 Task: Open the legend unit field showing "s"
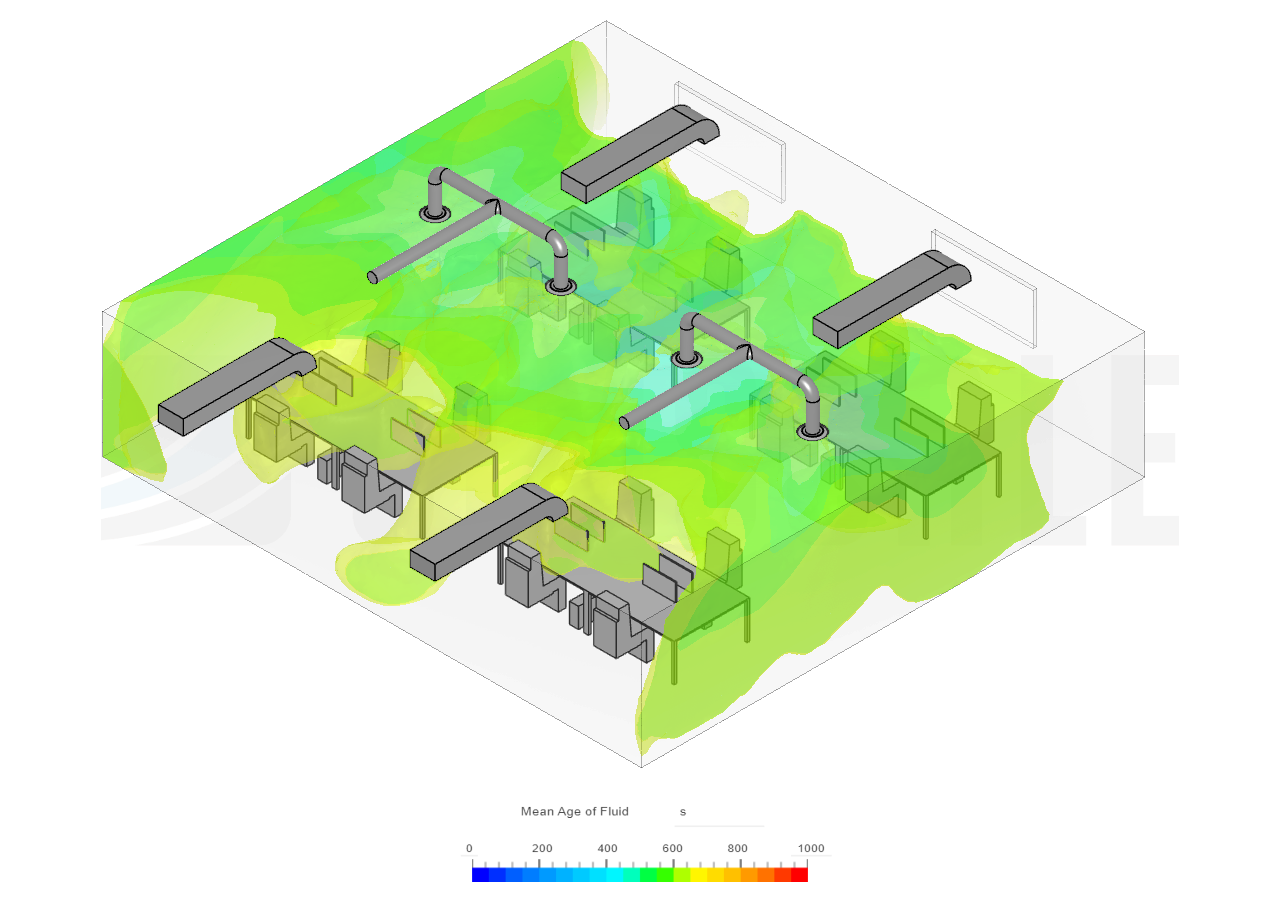[718, 812]
